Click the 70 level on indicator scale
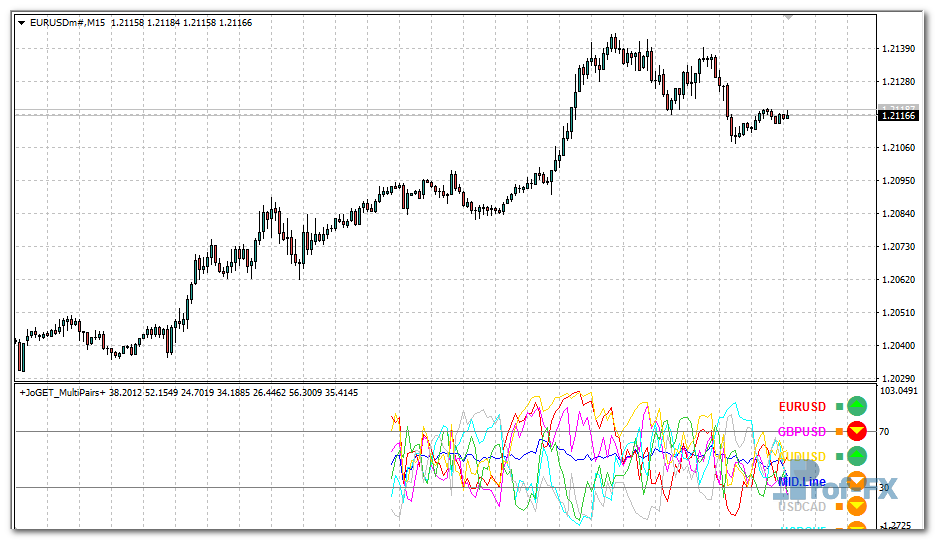935x540 pixels. coord(884,432)
